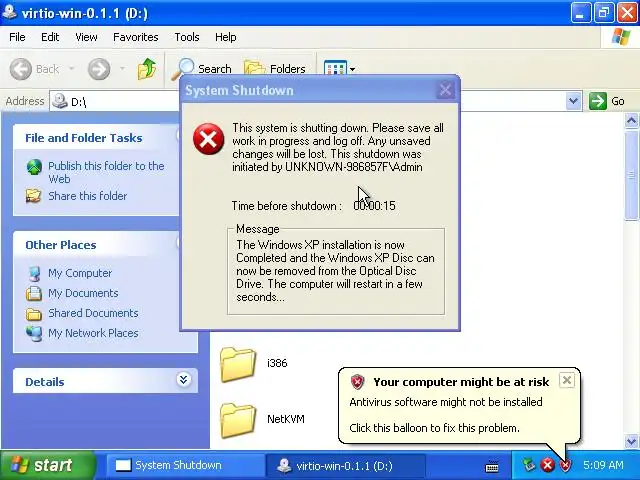
Task: Click the red error icon in shutdown dialog
Action: [209, 139]
